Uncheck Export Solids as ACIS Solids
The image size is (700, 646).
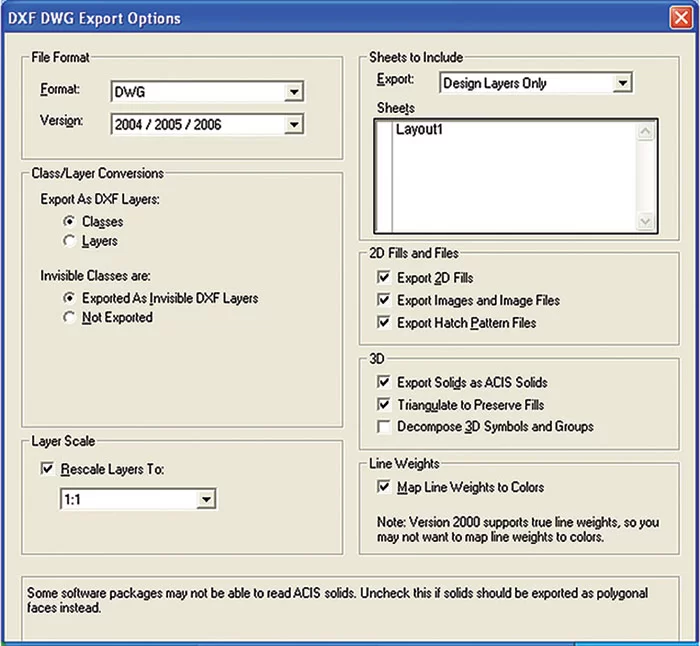point(384,382)
